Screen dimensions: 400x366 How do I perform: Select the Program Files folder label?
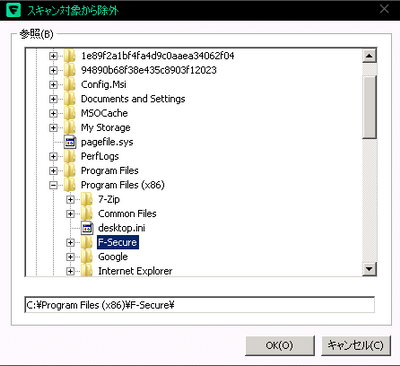click(110, 171)
